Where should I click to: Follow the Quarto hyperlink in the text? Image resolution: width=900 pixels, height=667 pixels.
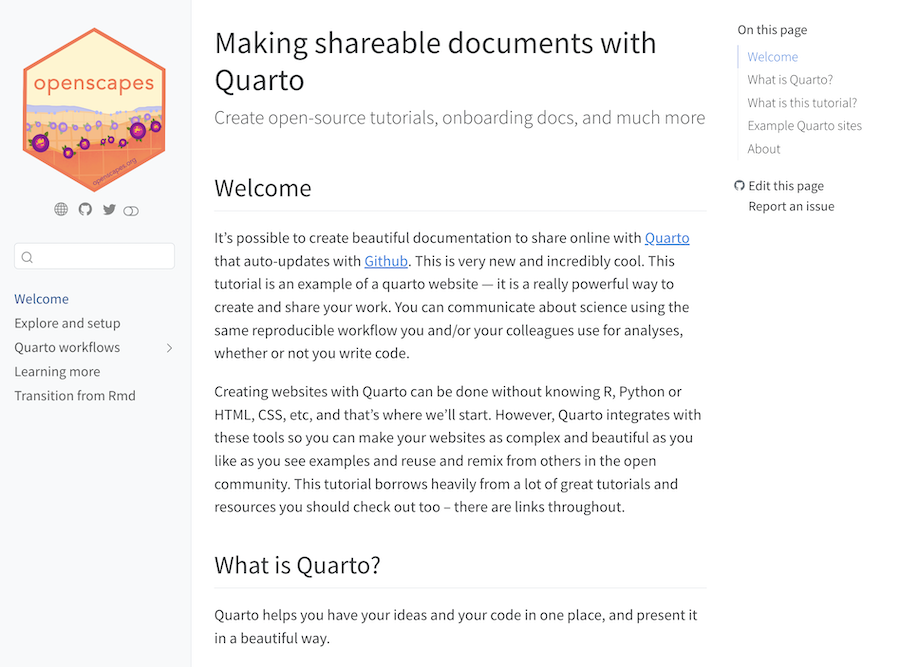point(667,238)
